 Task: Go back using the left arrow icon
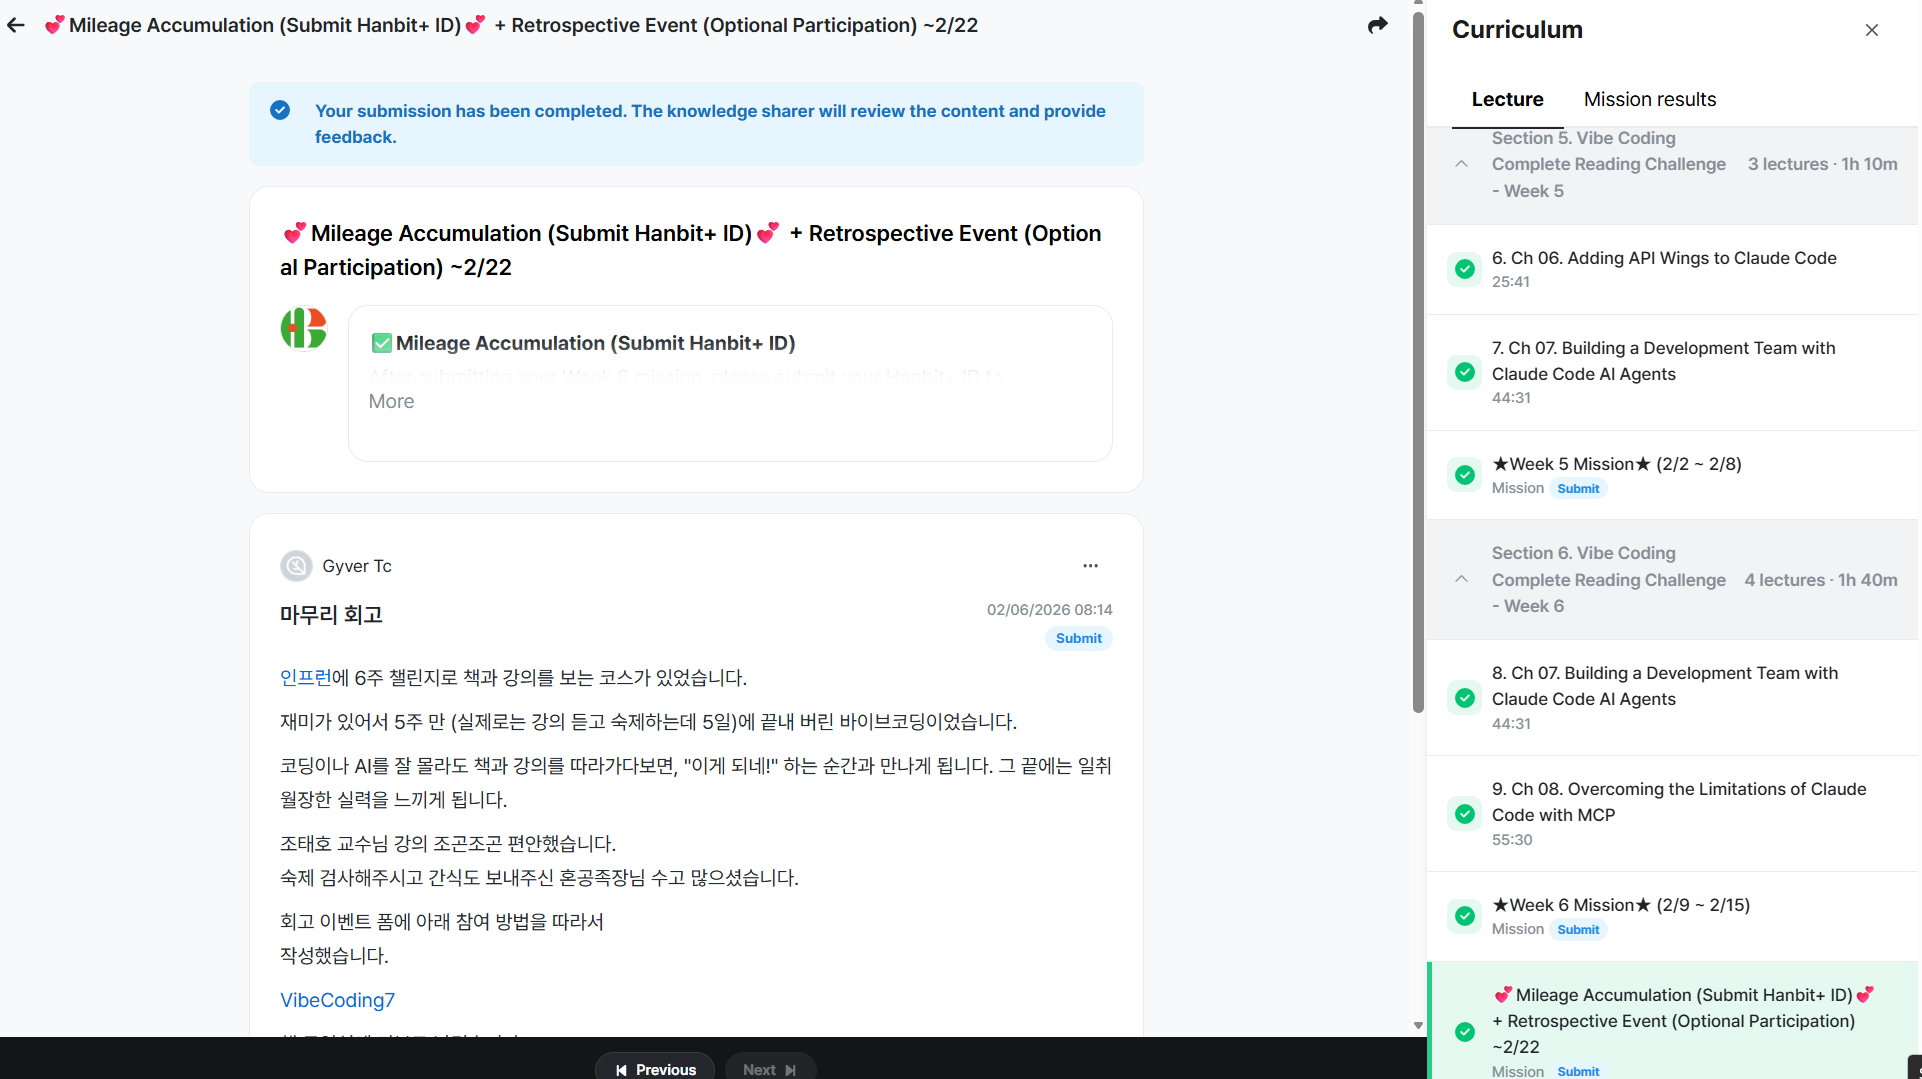click(16, 25)
